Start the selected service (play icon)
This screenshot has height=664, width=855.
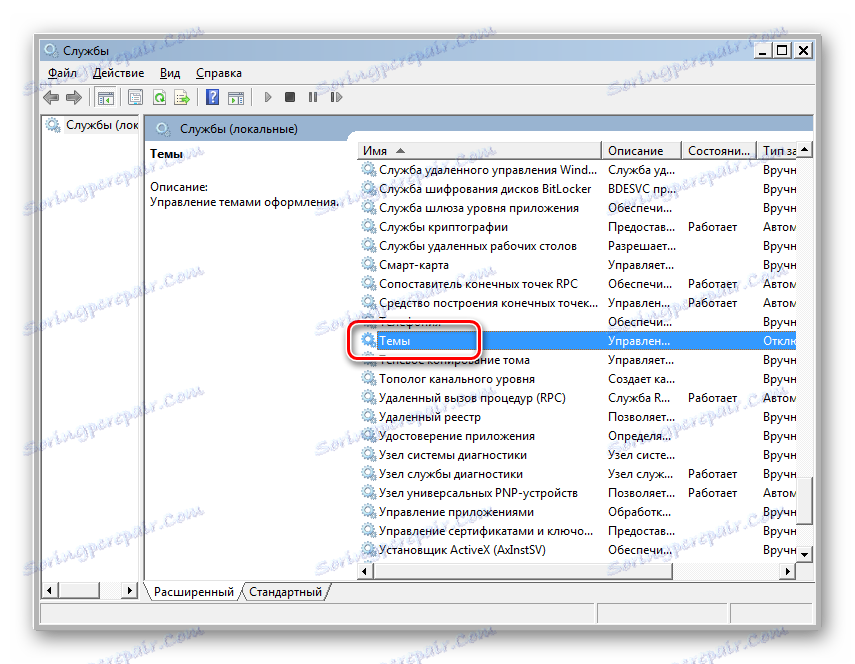(268, 98)
